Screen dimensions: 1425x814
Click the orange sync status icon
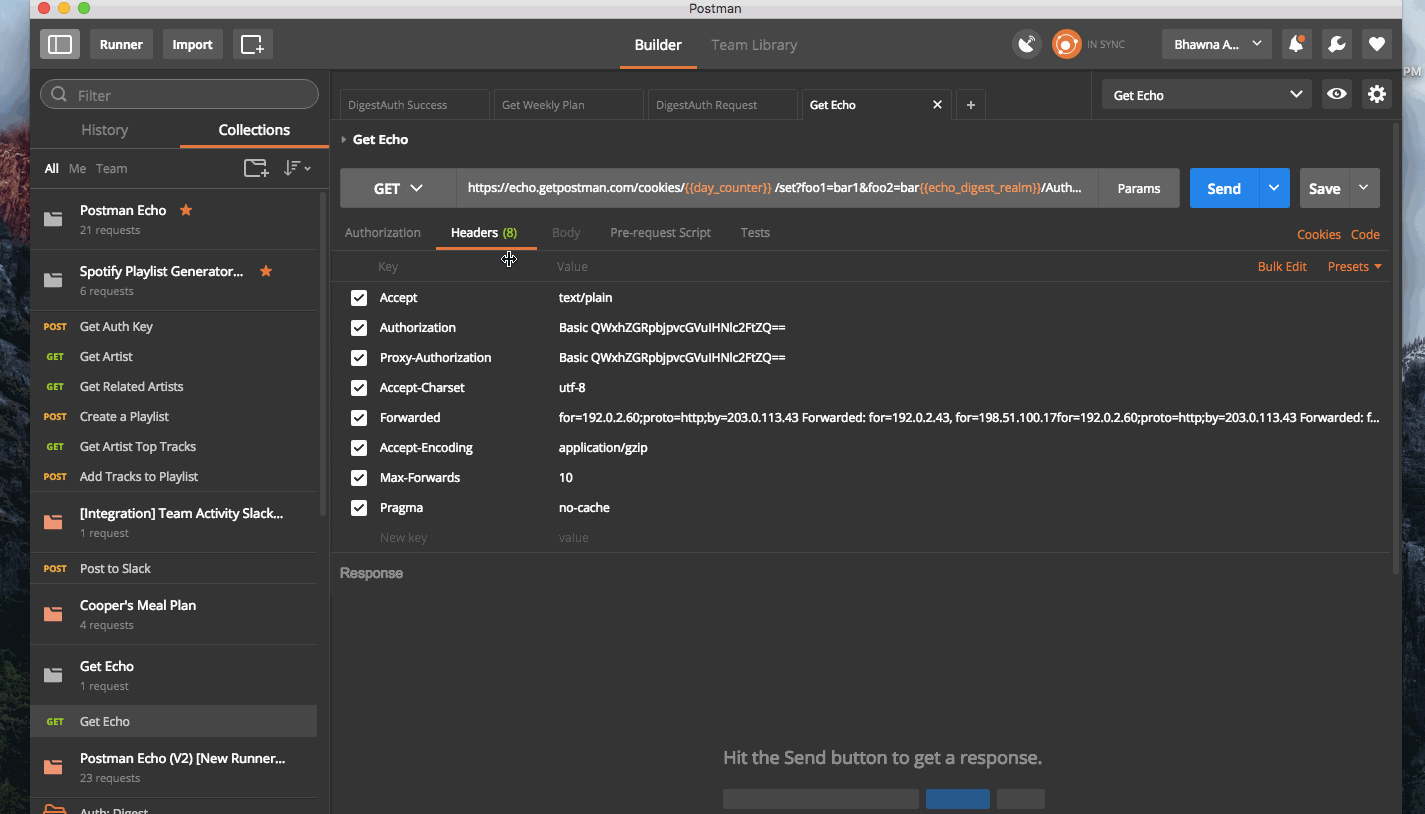(x=1067, y=44)
